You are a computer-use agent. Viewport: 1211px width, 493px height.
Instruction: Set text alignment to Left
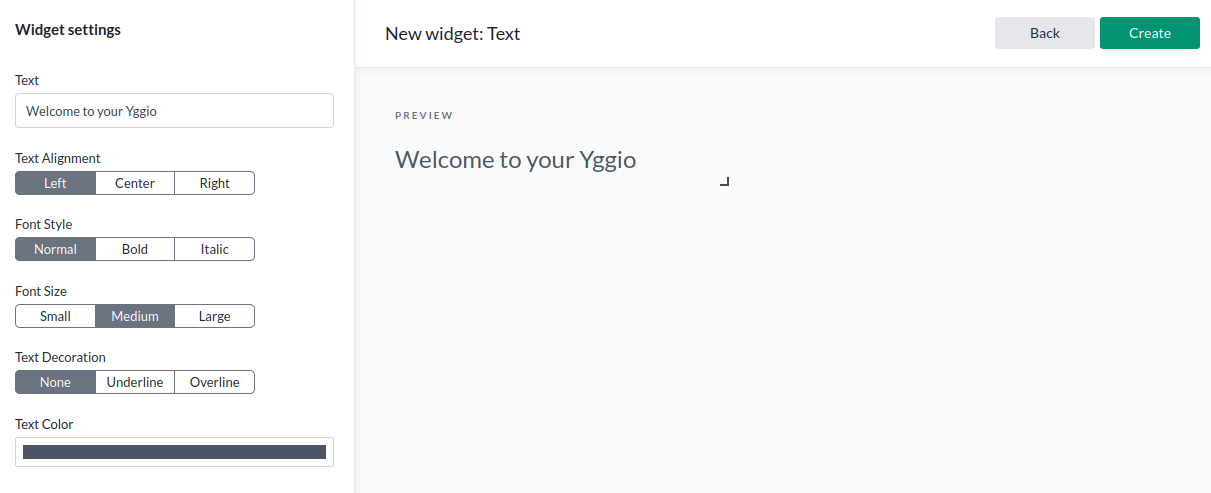[x=55, y=183]
